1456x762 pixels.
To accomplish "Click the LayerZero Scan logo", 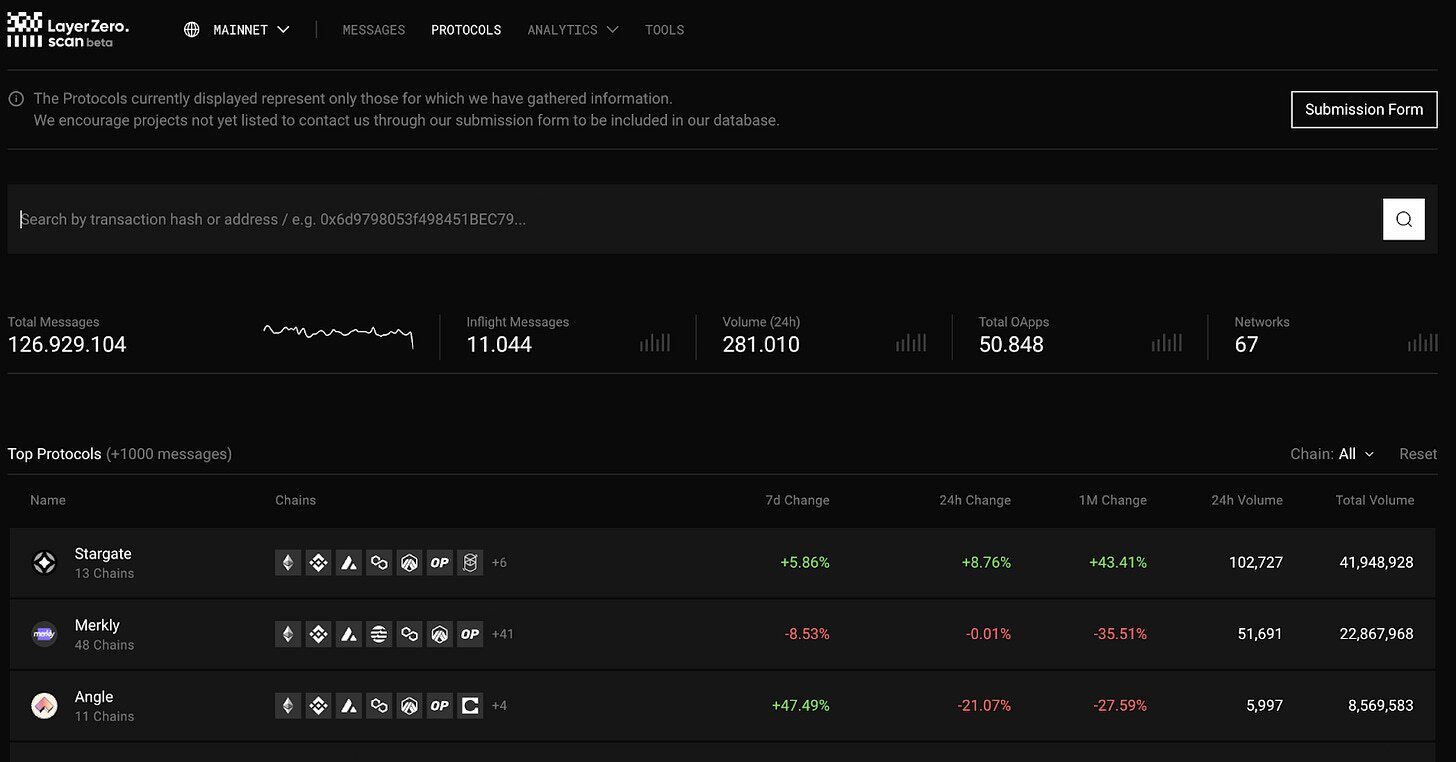I will coord(68,30).
